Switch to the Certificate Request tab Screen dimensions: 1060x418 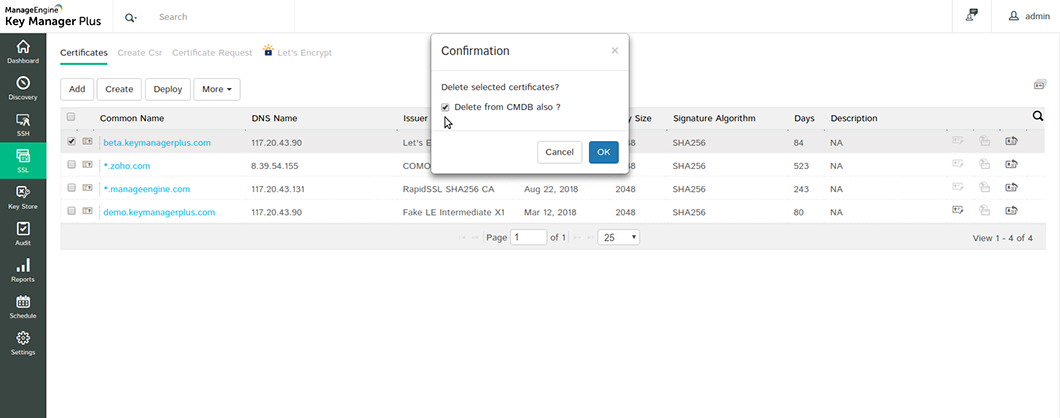tap(212, 52)
